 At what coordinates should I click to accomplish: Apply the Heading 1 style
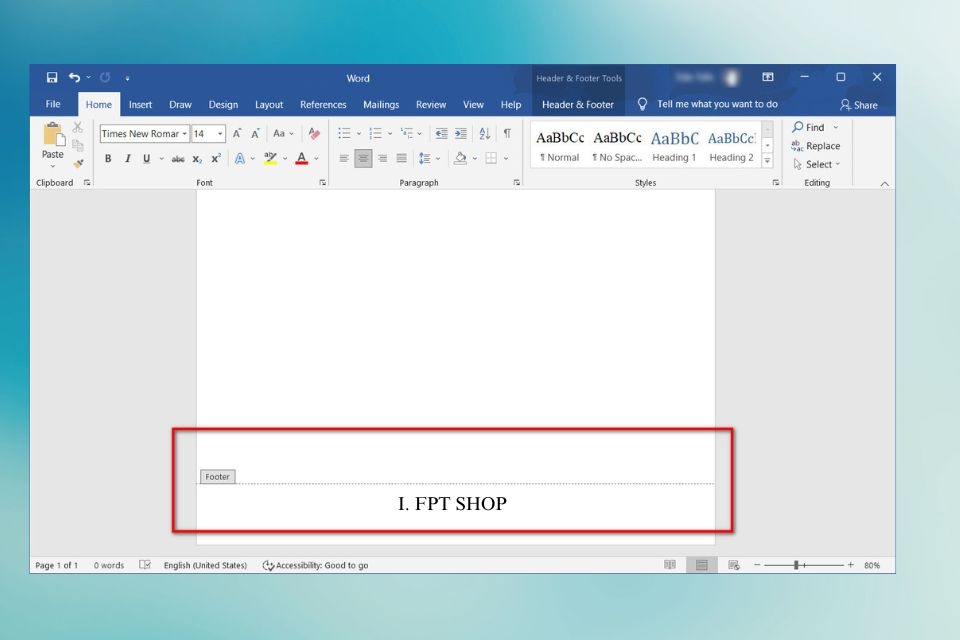pyautogui.click(x=674, y=146)
